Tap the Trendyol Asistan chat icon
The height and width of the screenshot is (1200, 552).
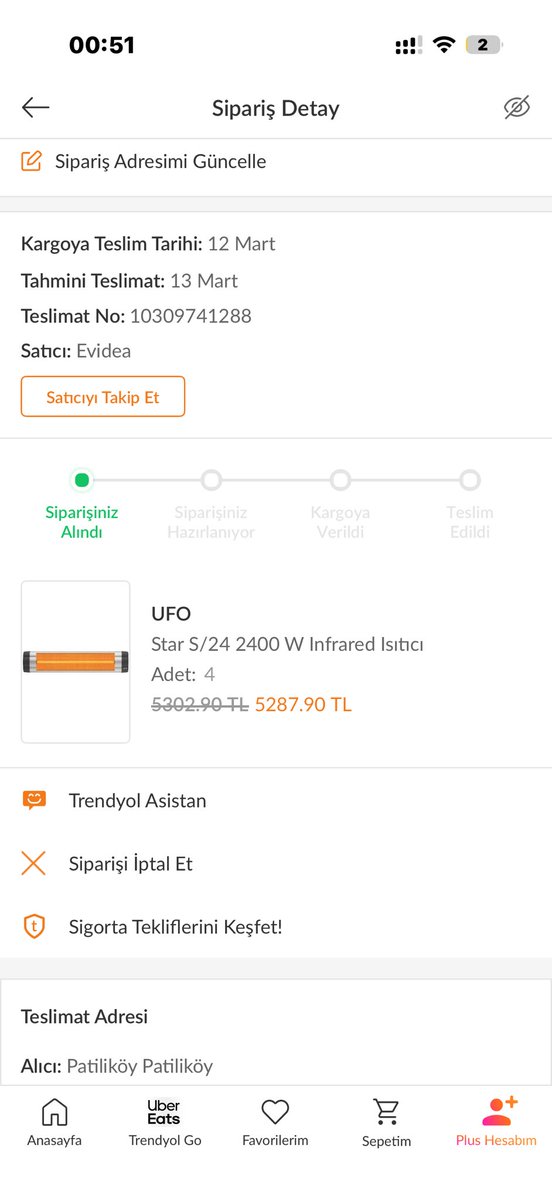(34, 800)
